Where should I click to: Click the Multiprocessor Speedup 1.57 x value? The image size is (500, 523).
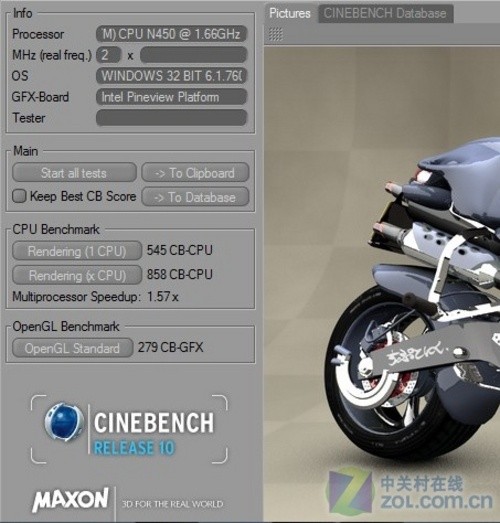(163, 296)
